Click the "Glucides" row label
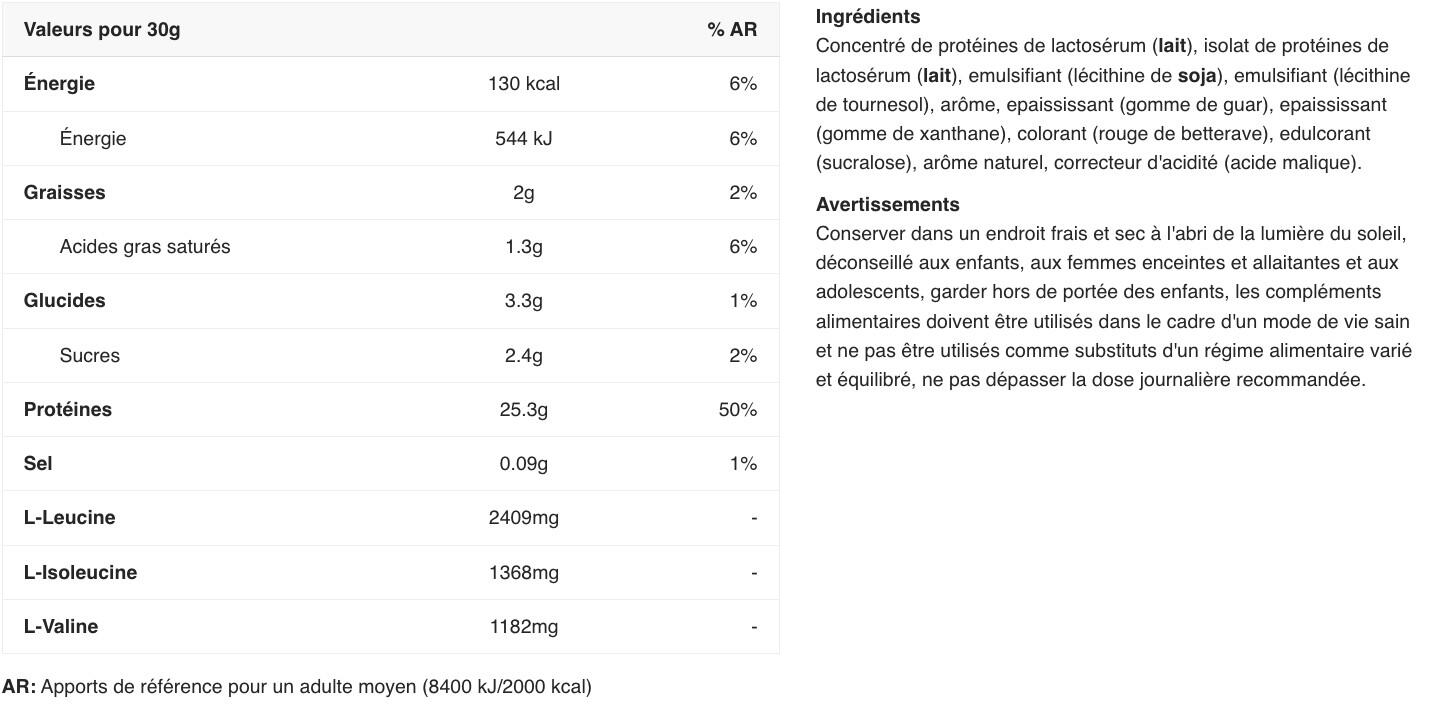The image size is (1430, 708). tap(64, 300)
